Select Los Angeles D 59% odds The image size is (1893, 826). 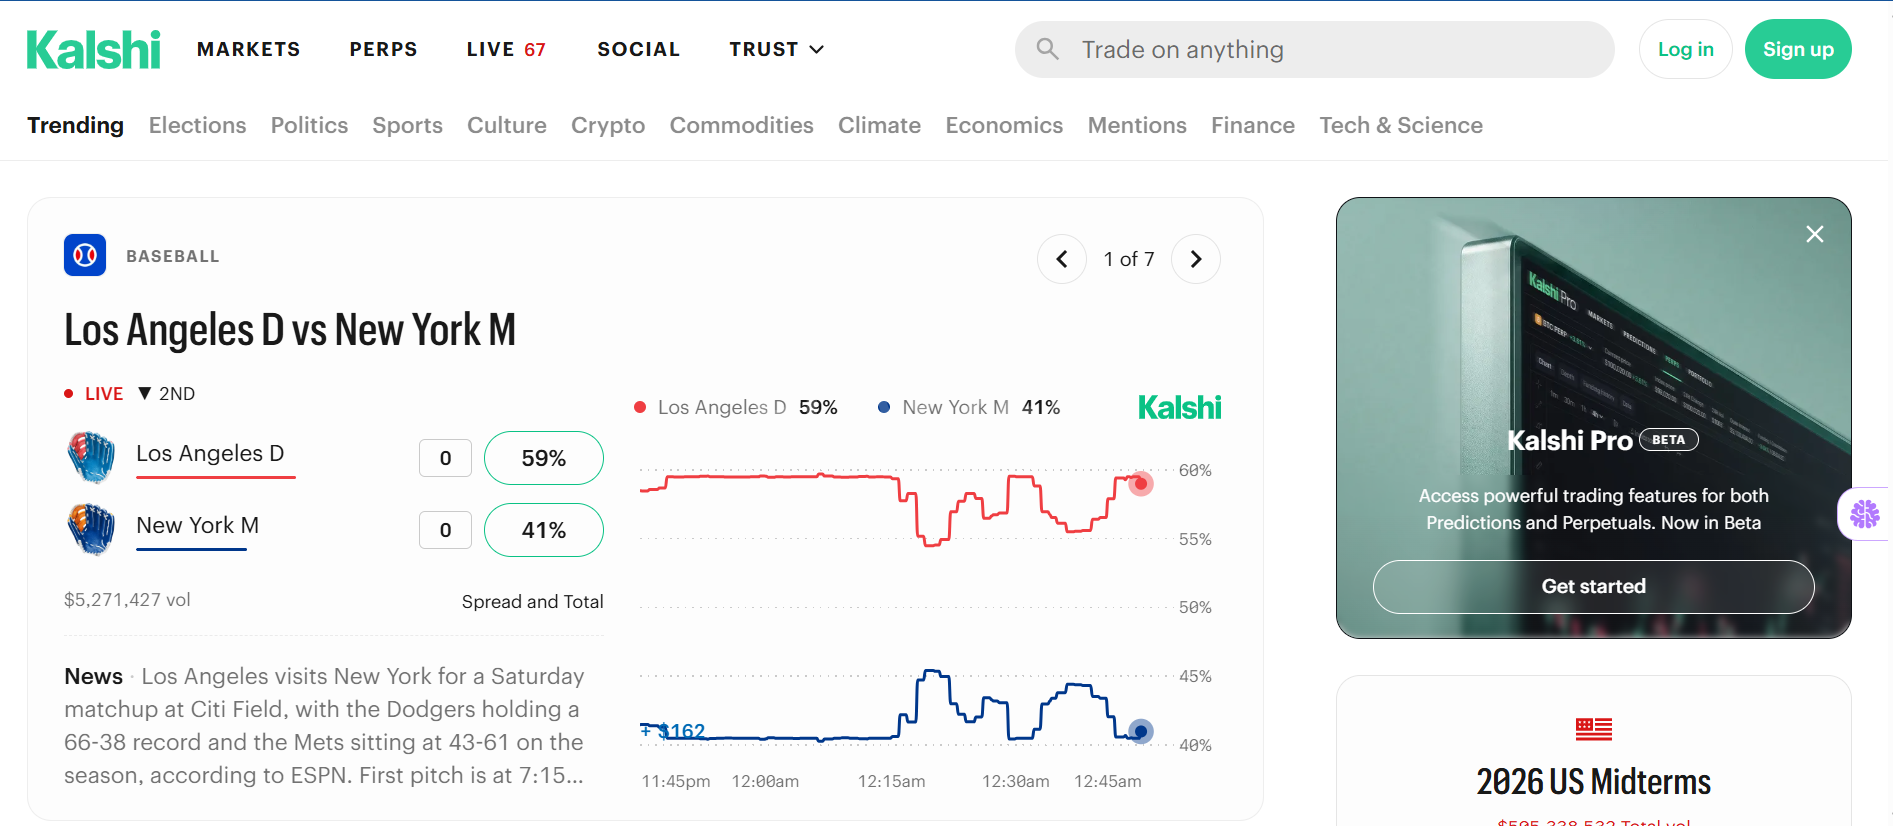(x=543, y=458)
